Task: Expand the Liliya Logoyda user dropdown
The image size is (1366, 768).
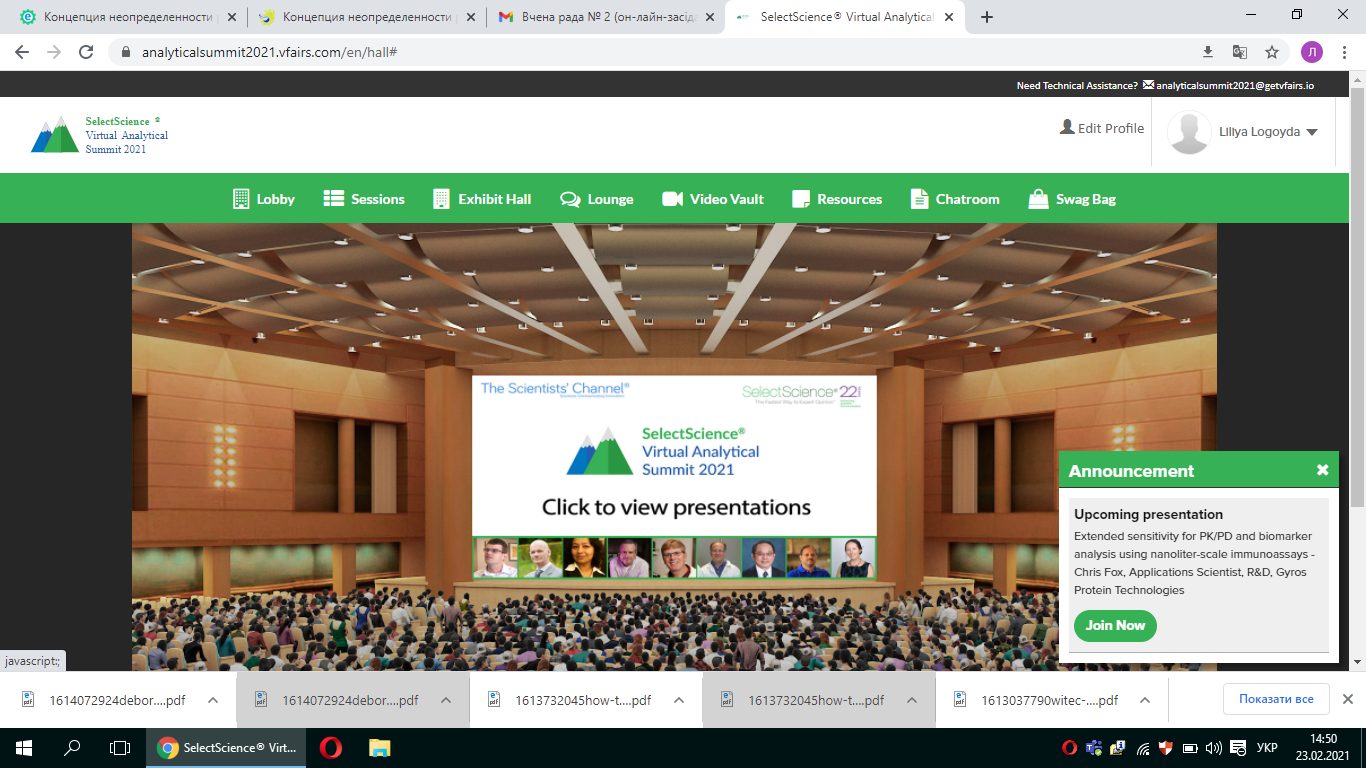Action: 1311,132
